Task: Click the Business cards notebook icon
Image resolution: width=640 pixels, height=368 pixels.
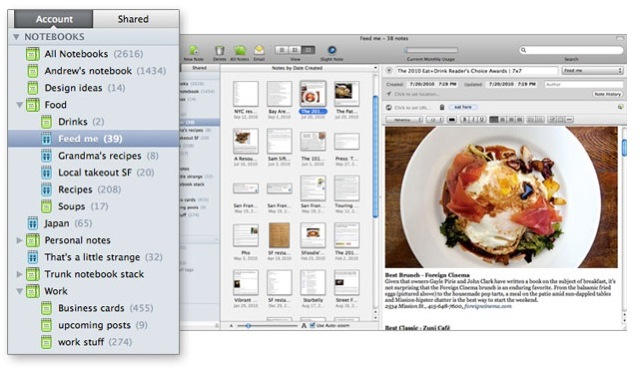Action: (x=47, y=308)
